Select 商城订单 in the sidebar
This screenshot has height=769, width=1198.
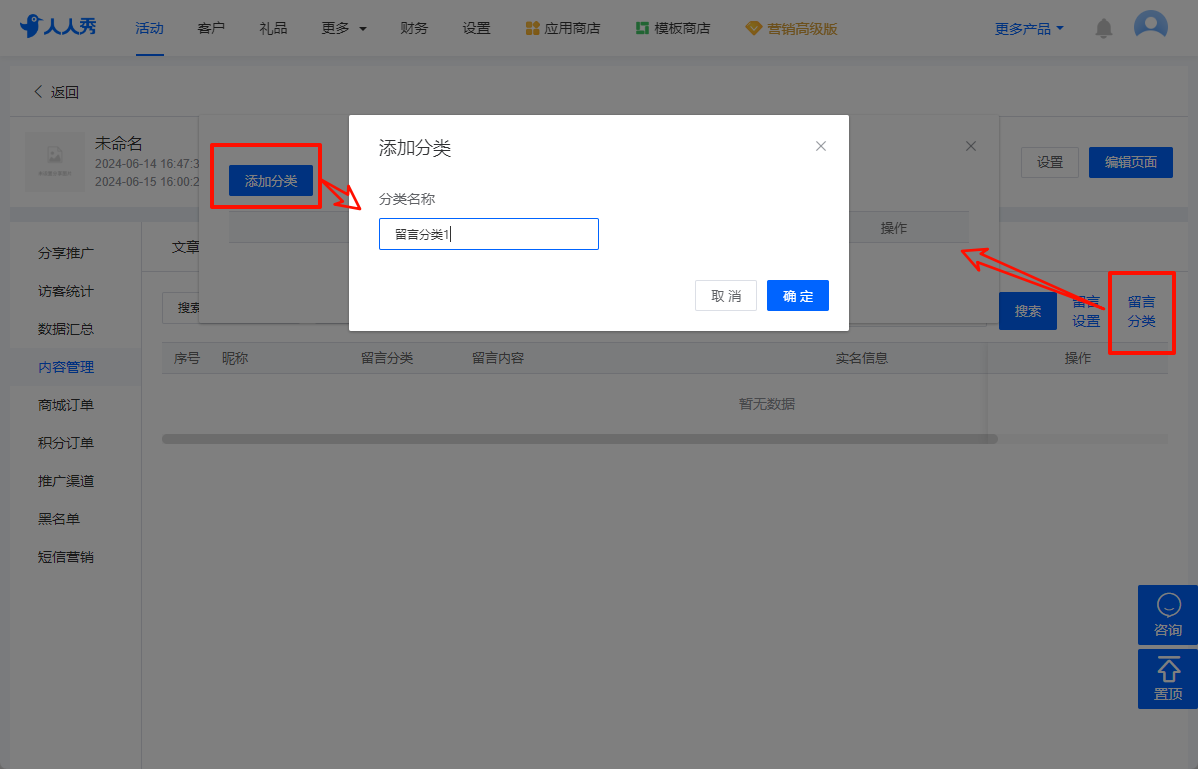click(66, 405)
